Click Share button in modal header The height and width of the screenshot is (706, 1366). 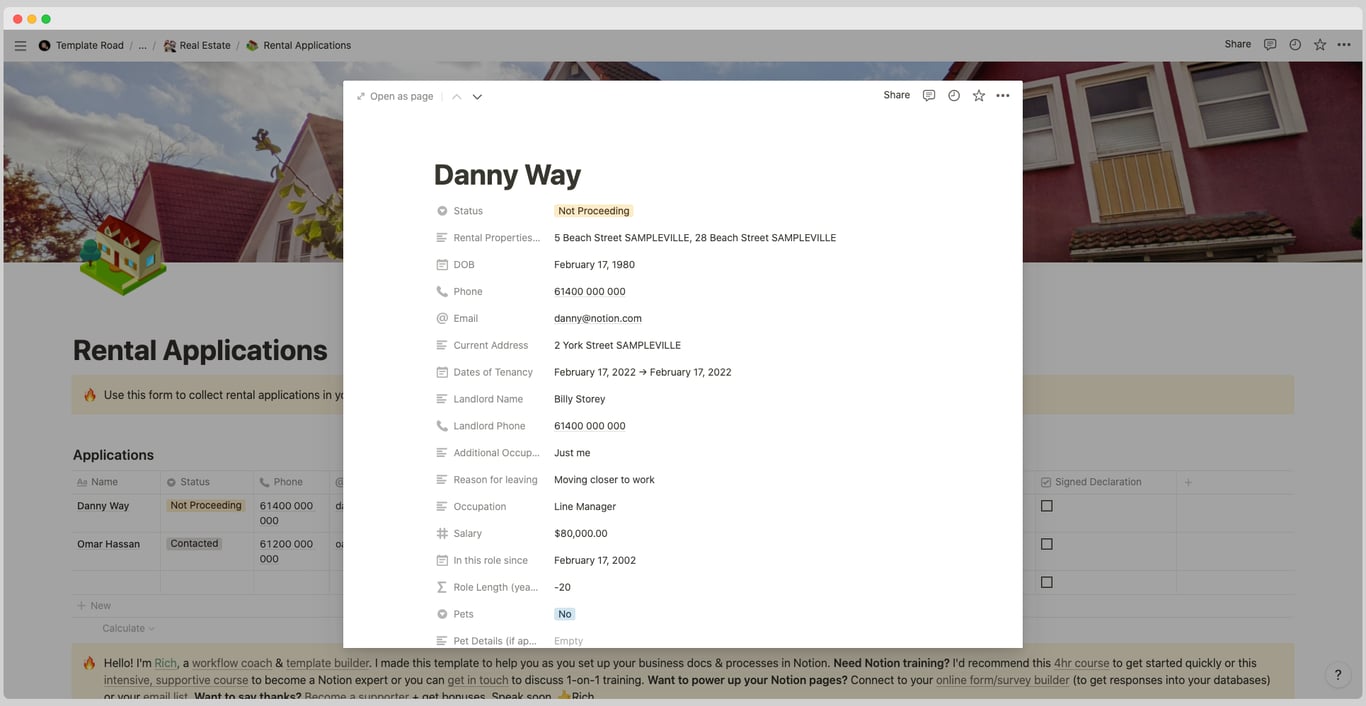pyautogui.click(x=897, y=95)
